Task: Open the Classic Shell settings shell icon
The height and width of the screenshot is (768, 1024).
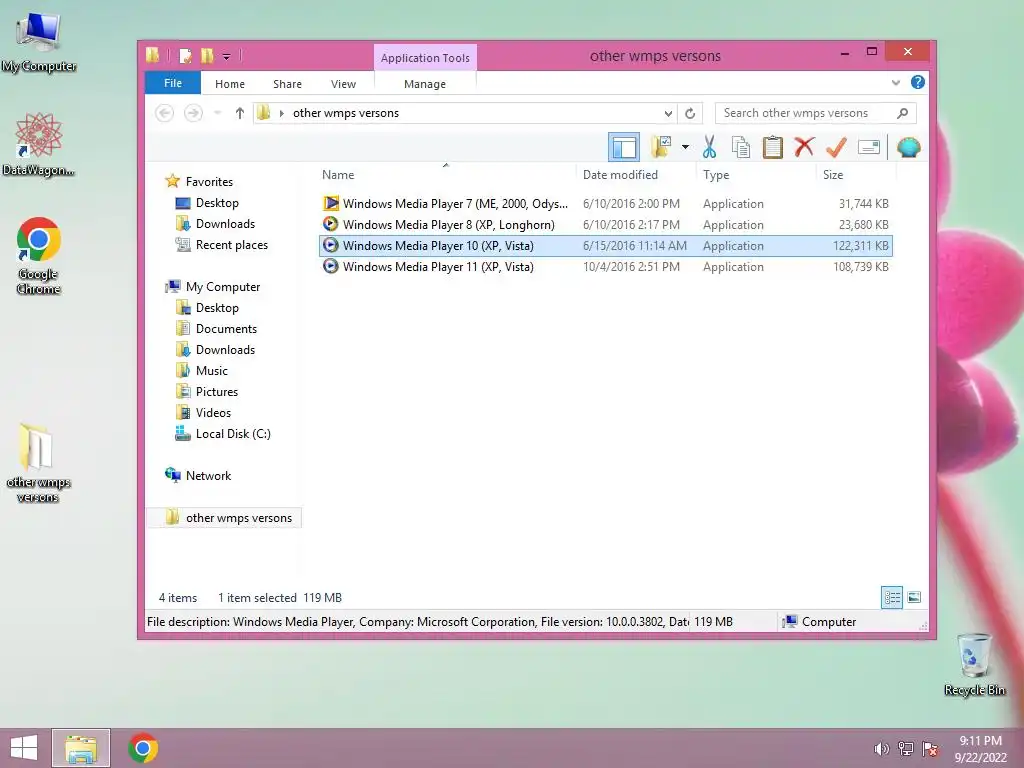Action: tap(908, 147)
